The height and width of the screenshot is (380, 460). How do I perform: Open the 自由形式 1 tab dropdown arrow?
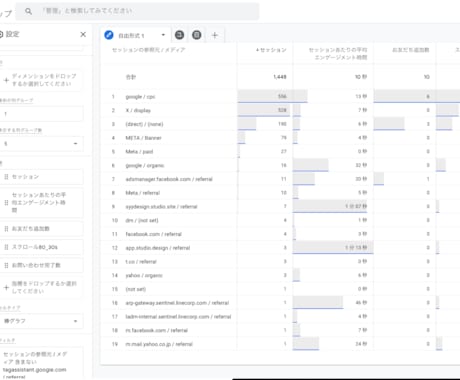[163, 35]
